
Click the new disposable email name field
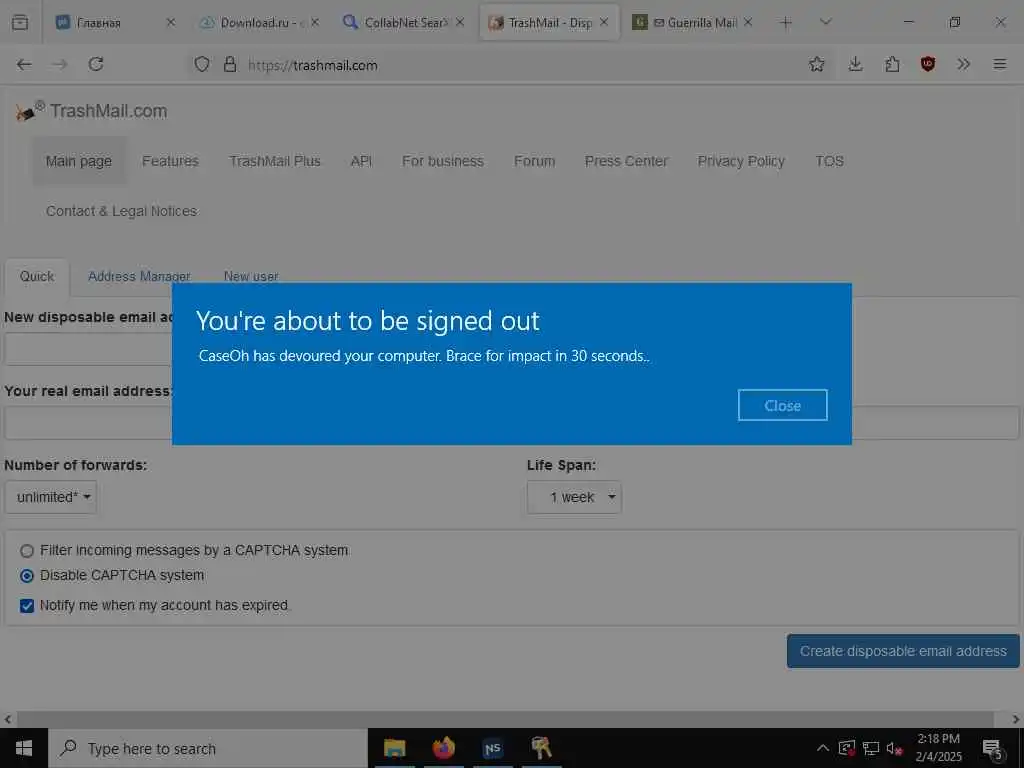coord(88,349)
